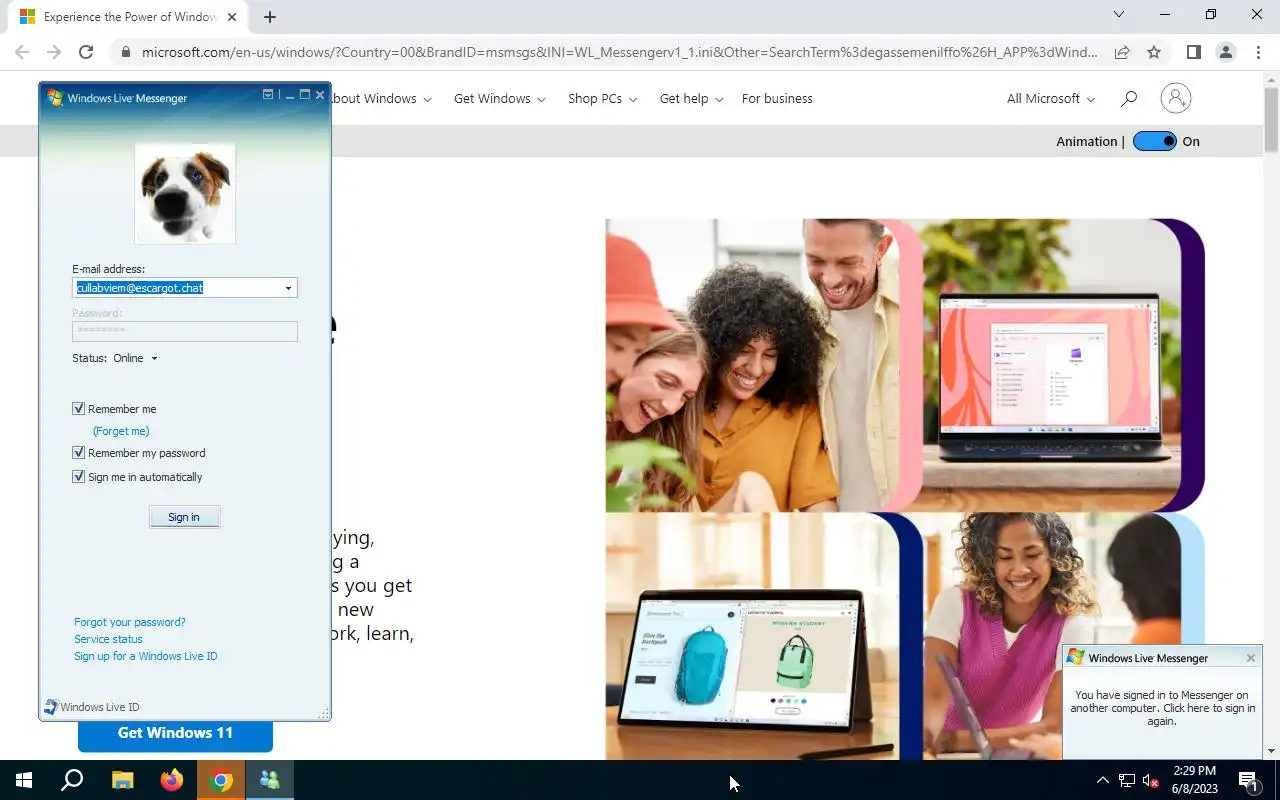Screen dimensions: 1280x800
Task: Open taskbar search
Action: click(72, 780)
